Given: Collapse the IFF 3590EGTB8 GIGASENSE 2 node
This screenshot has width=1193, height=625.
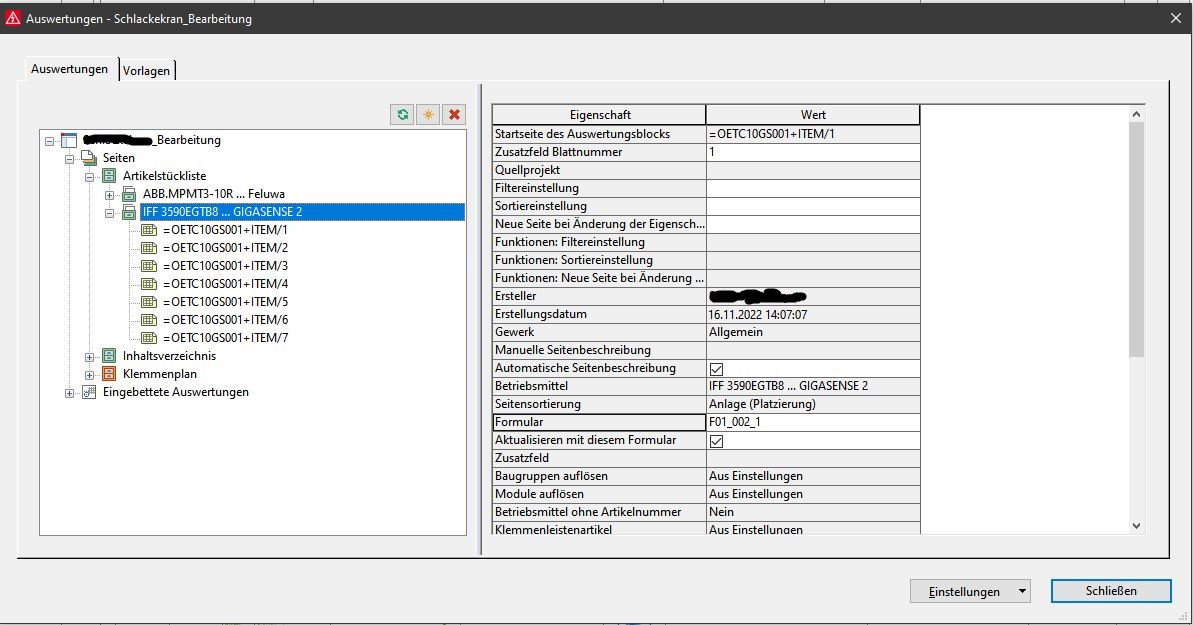Looking at the screenshot, I should (x=110, y=212).
